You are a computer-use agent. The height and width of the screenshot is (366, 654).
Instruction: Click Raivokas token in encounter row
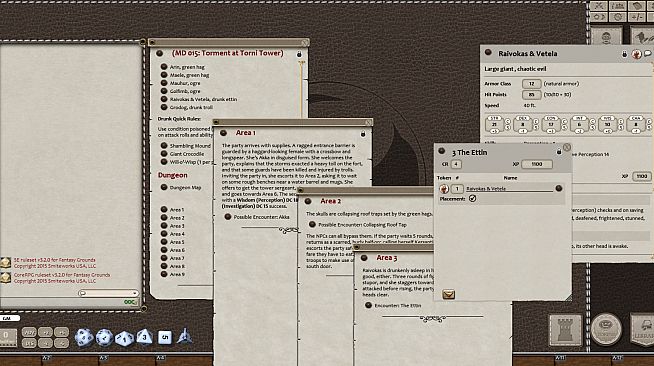click(x=444, y=189)
